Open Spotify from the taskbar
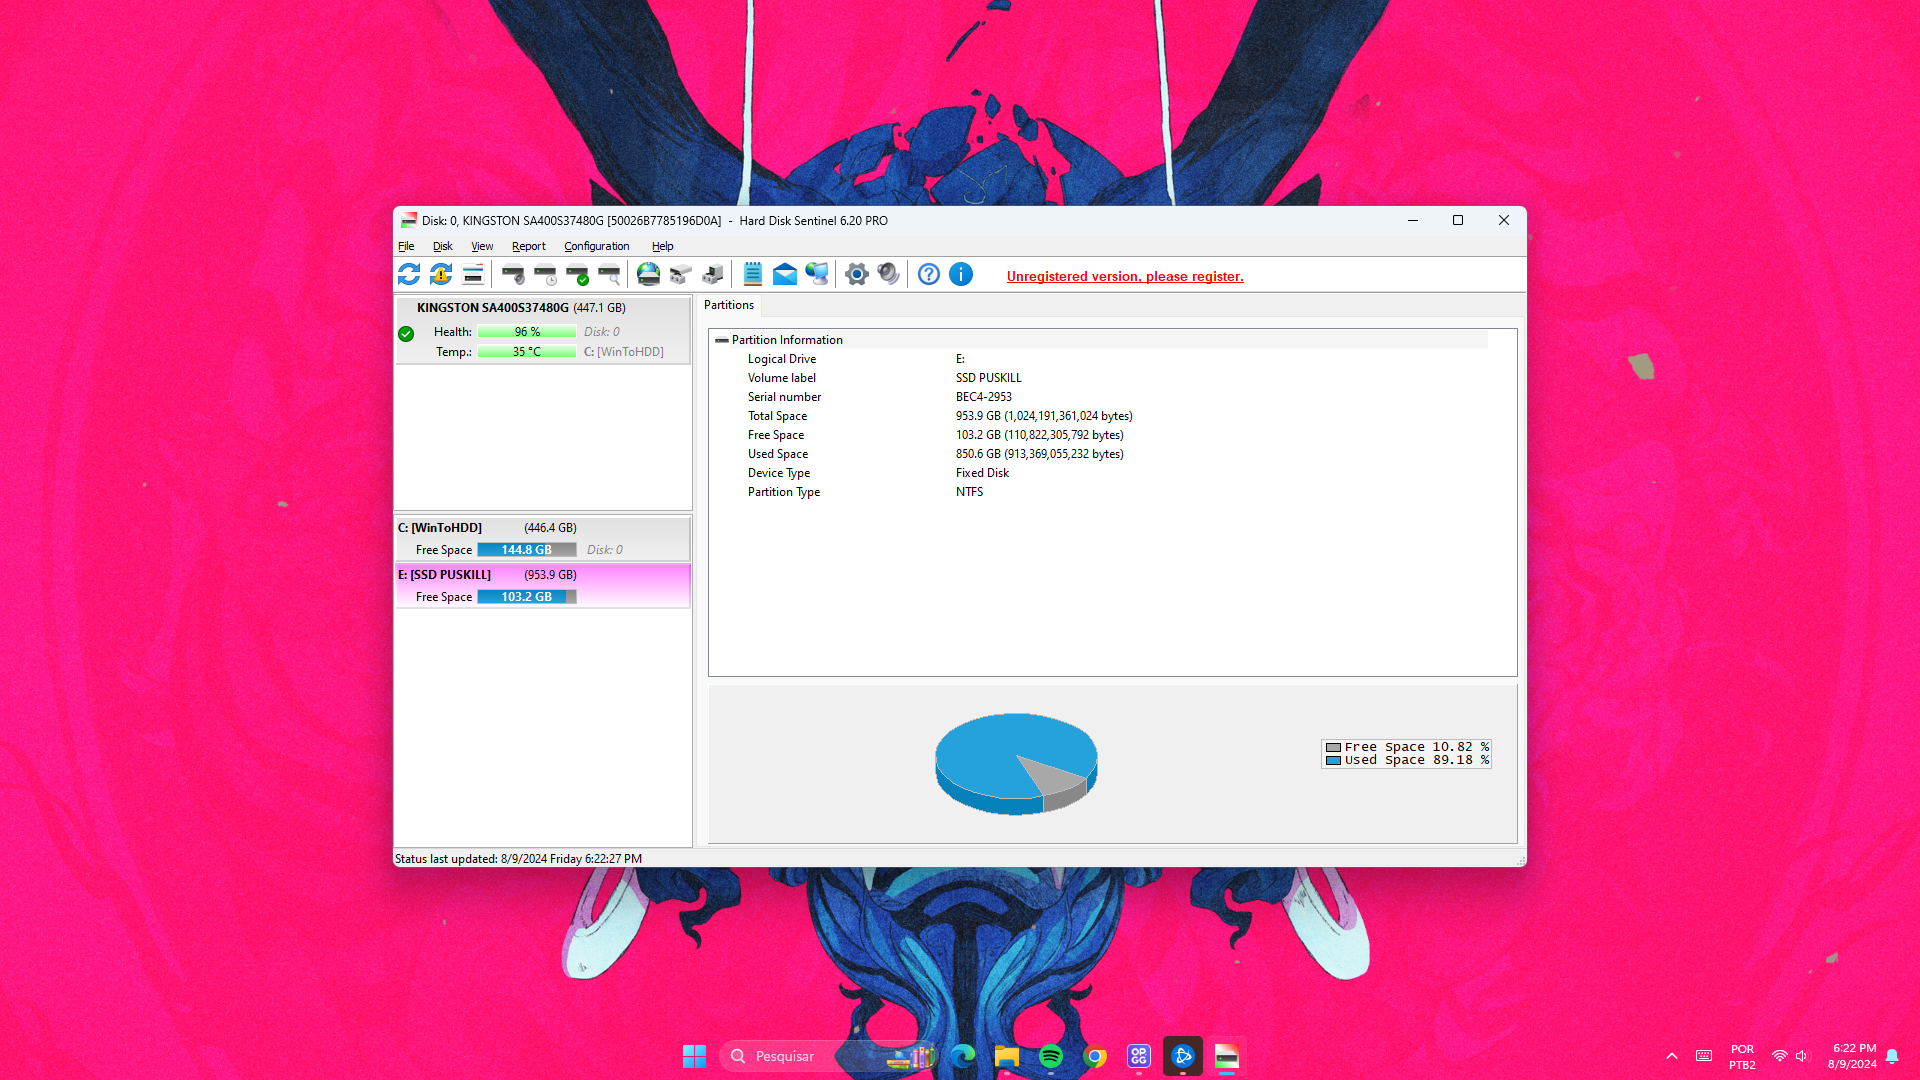This screenshot has width=1920, height=1080. point(1051,1056)
